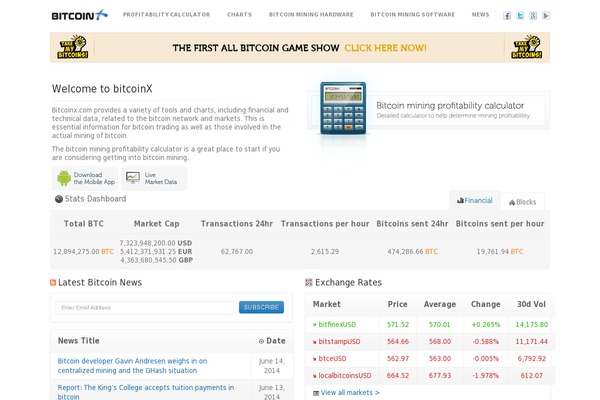This screenshot has width=600, height=400.
Task: Open the bitfinexUSD market link
Action: (337, 325)
